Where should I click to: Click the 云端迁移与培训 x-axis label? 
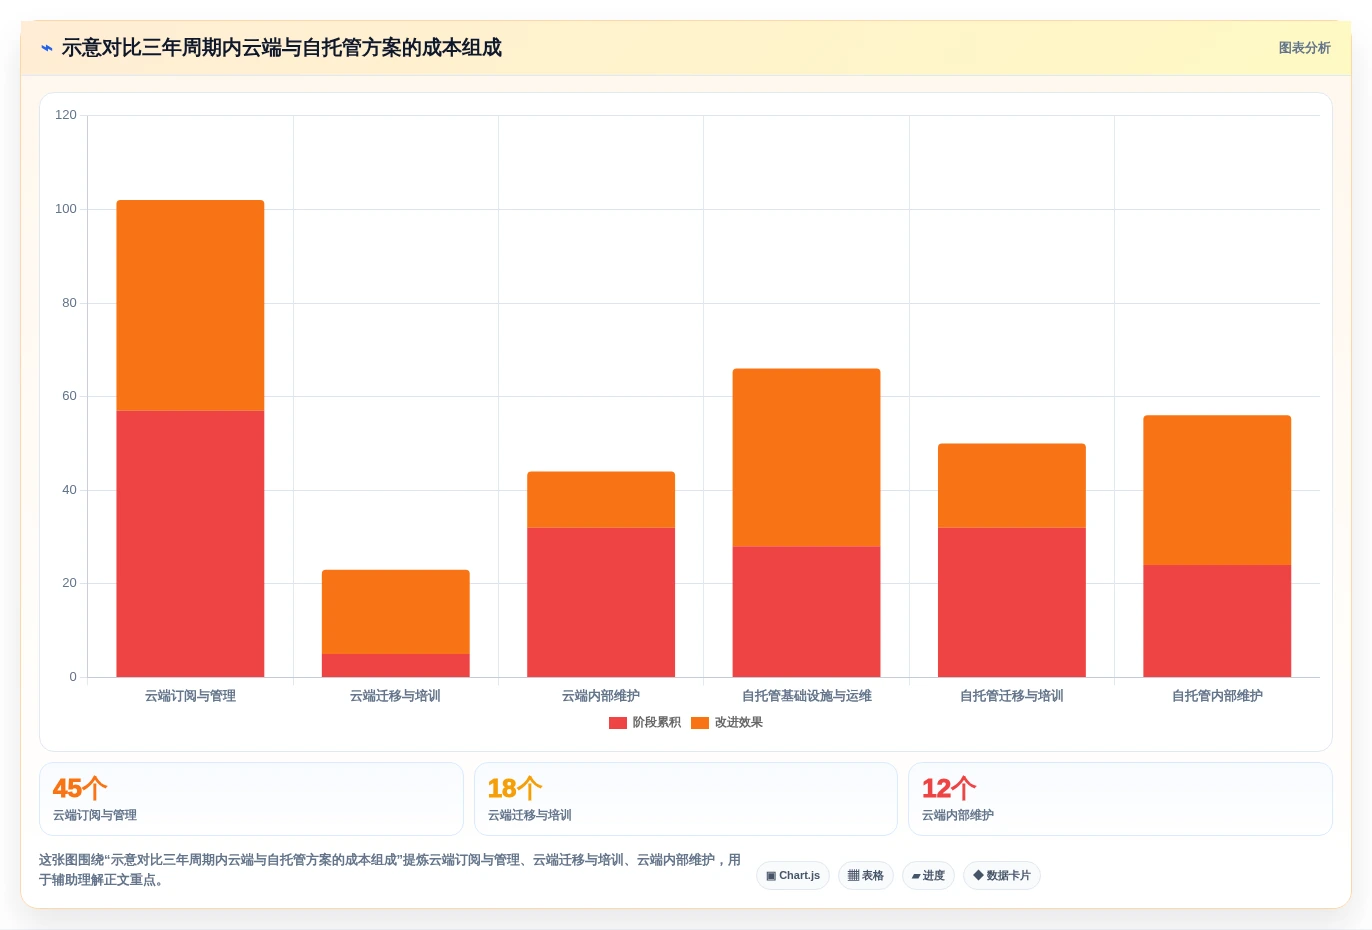pyautogui.click(x=396, y=696)
